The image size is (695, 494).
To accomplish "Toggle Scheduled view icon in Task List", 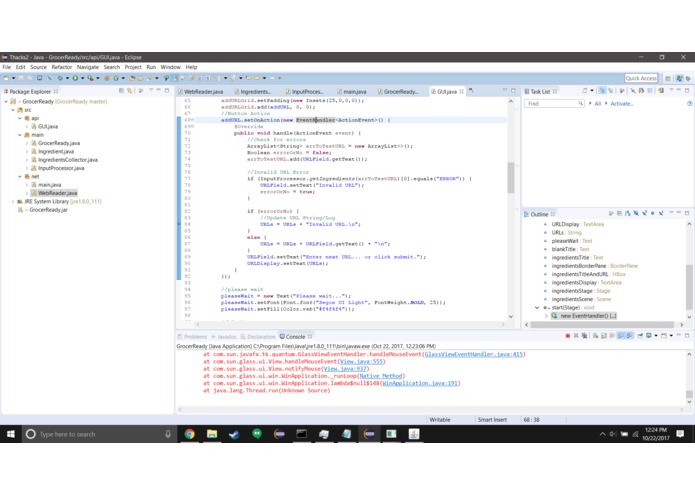I will (611, 91).
